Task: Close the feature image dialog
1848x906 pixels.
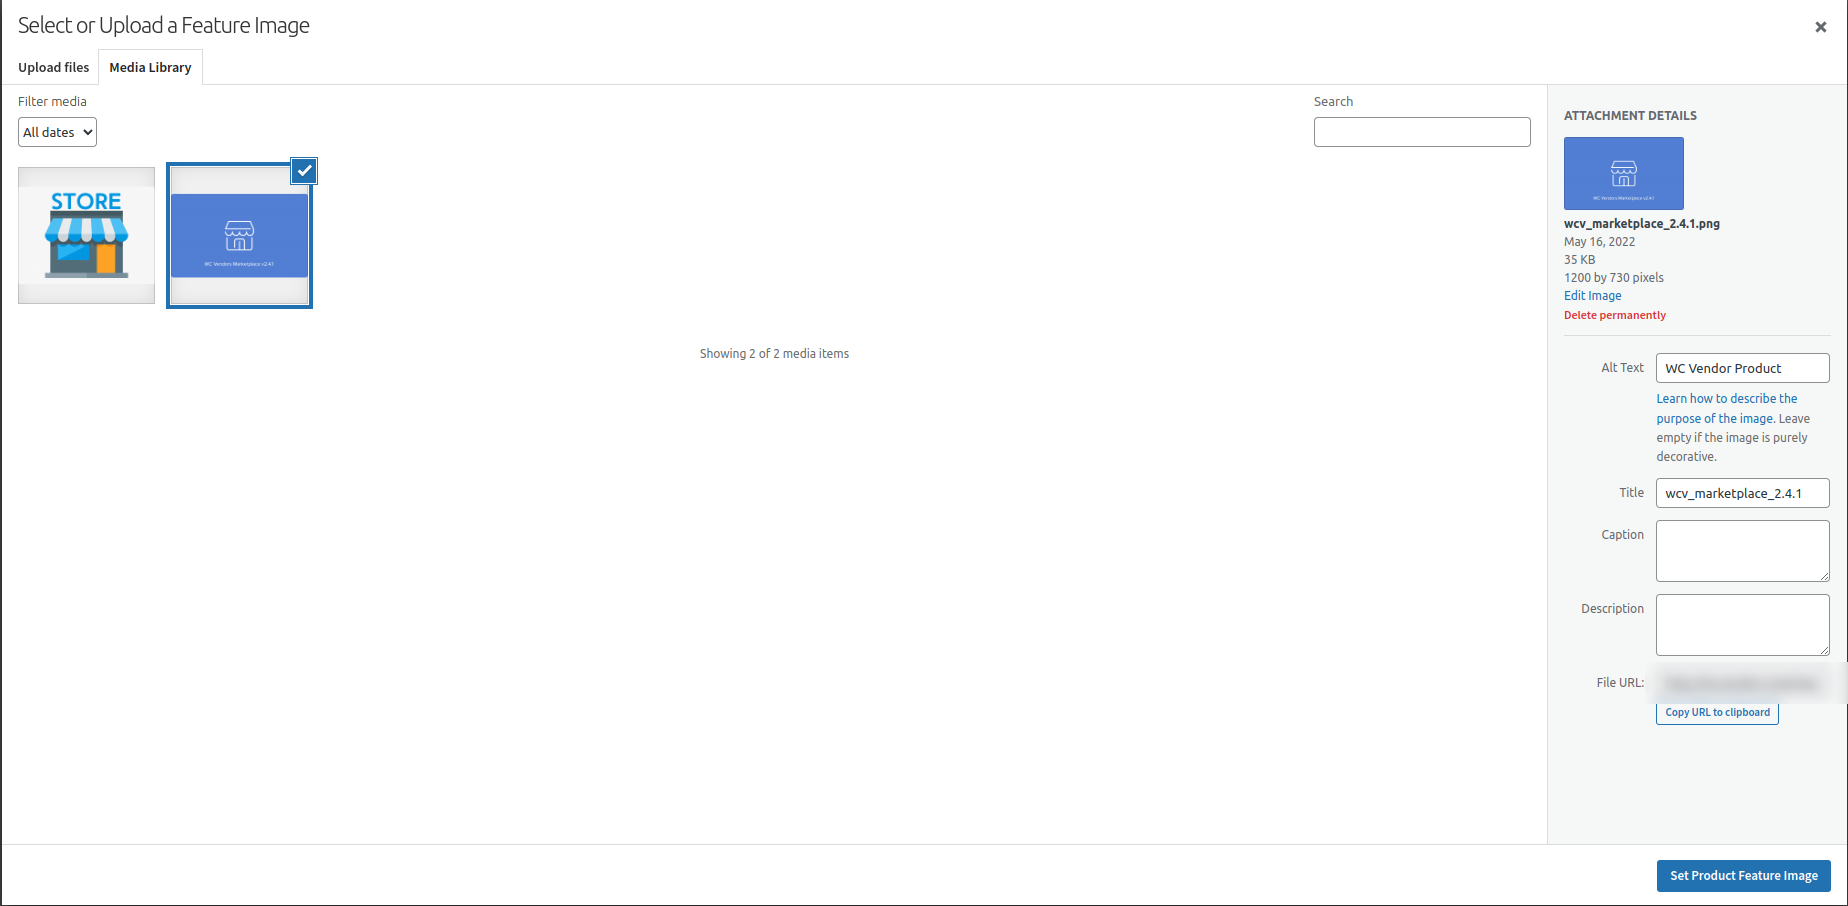Action: [1820, 27]
